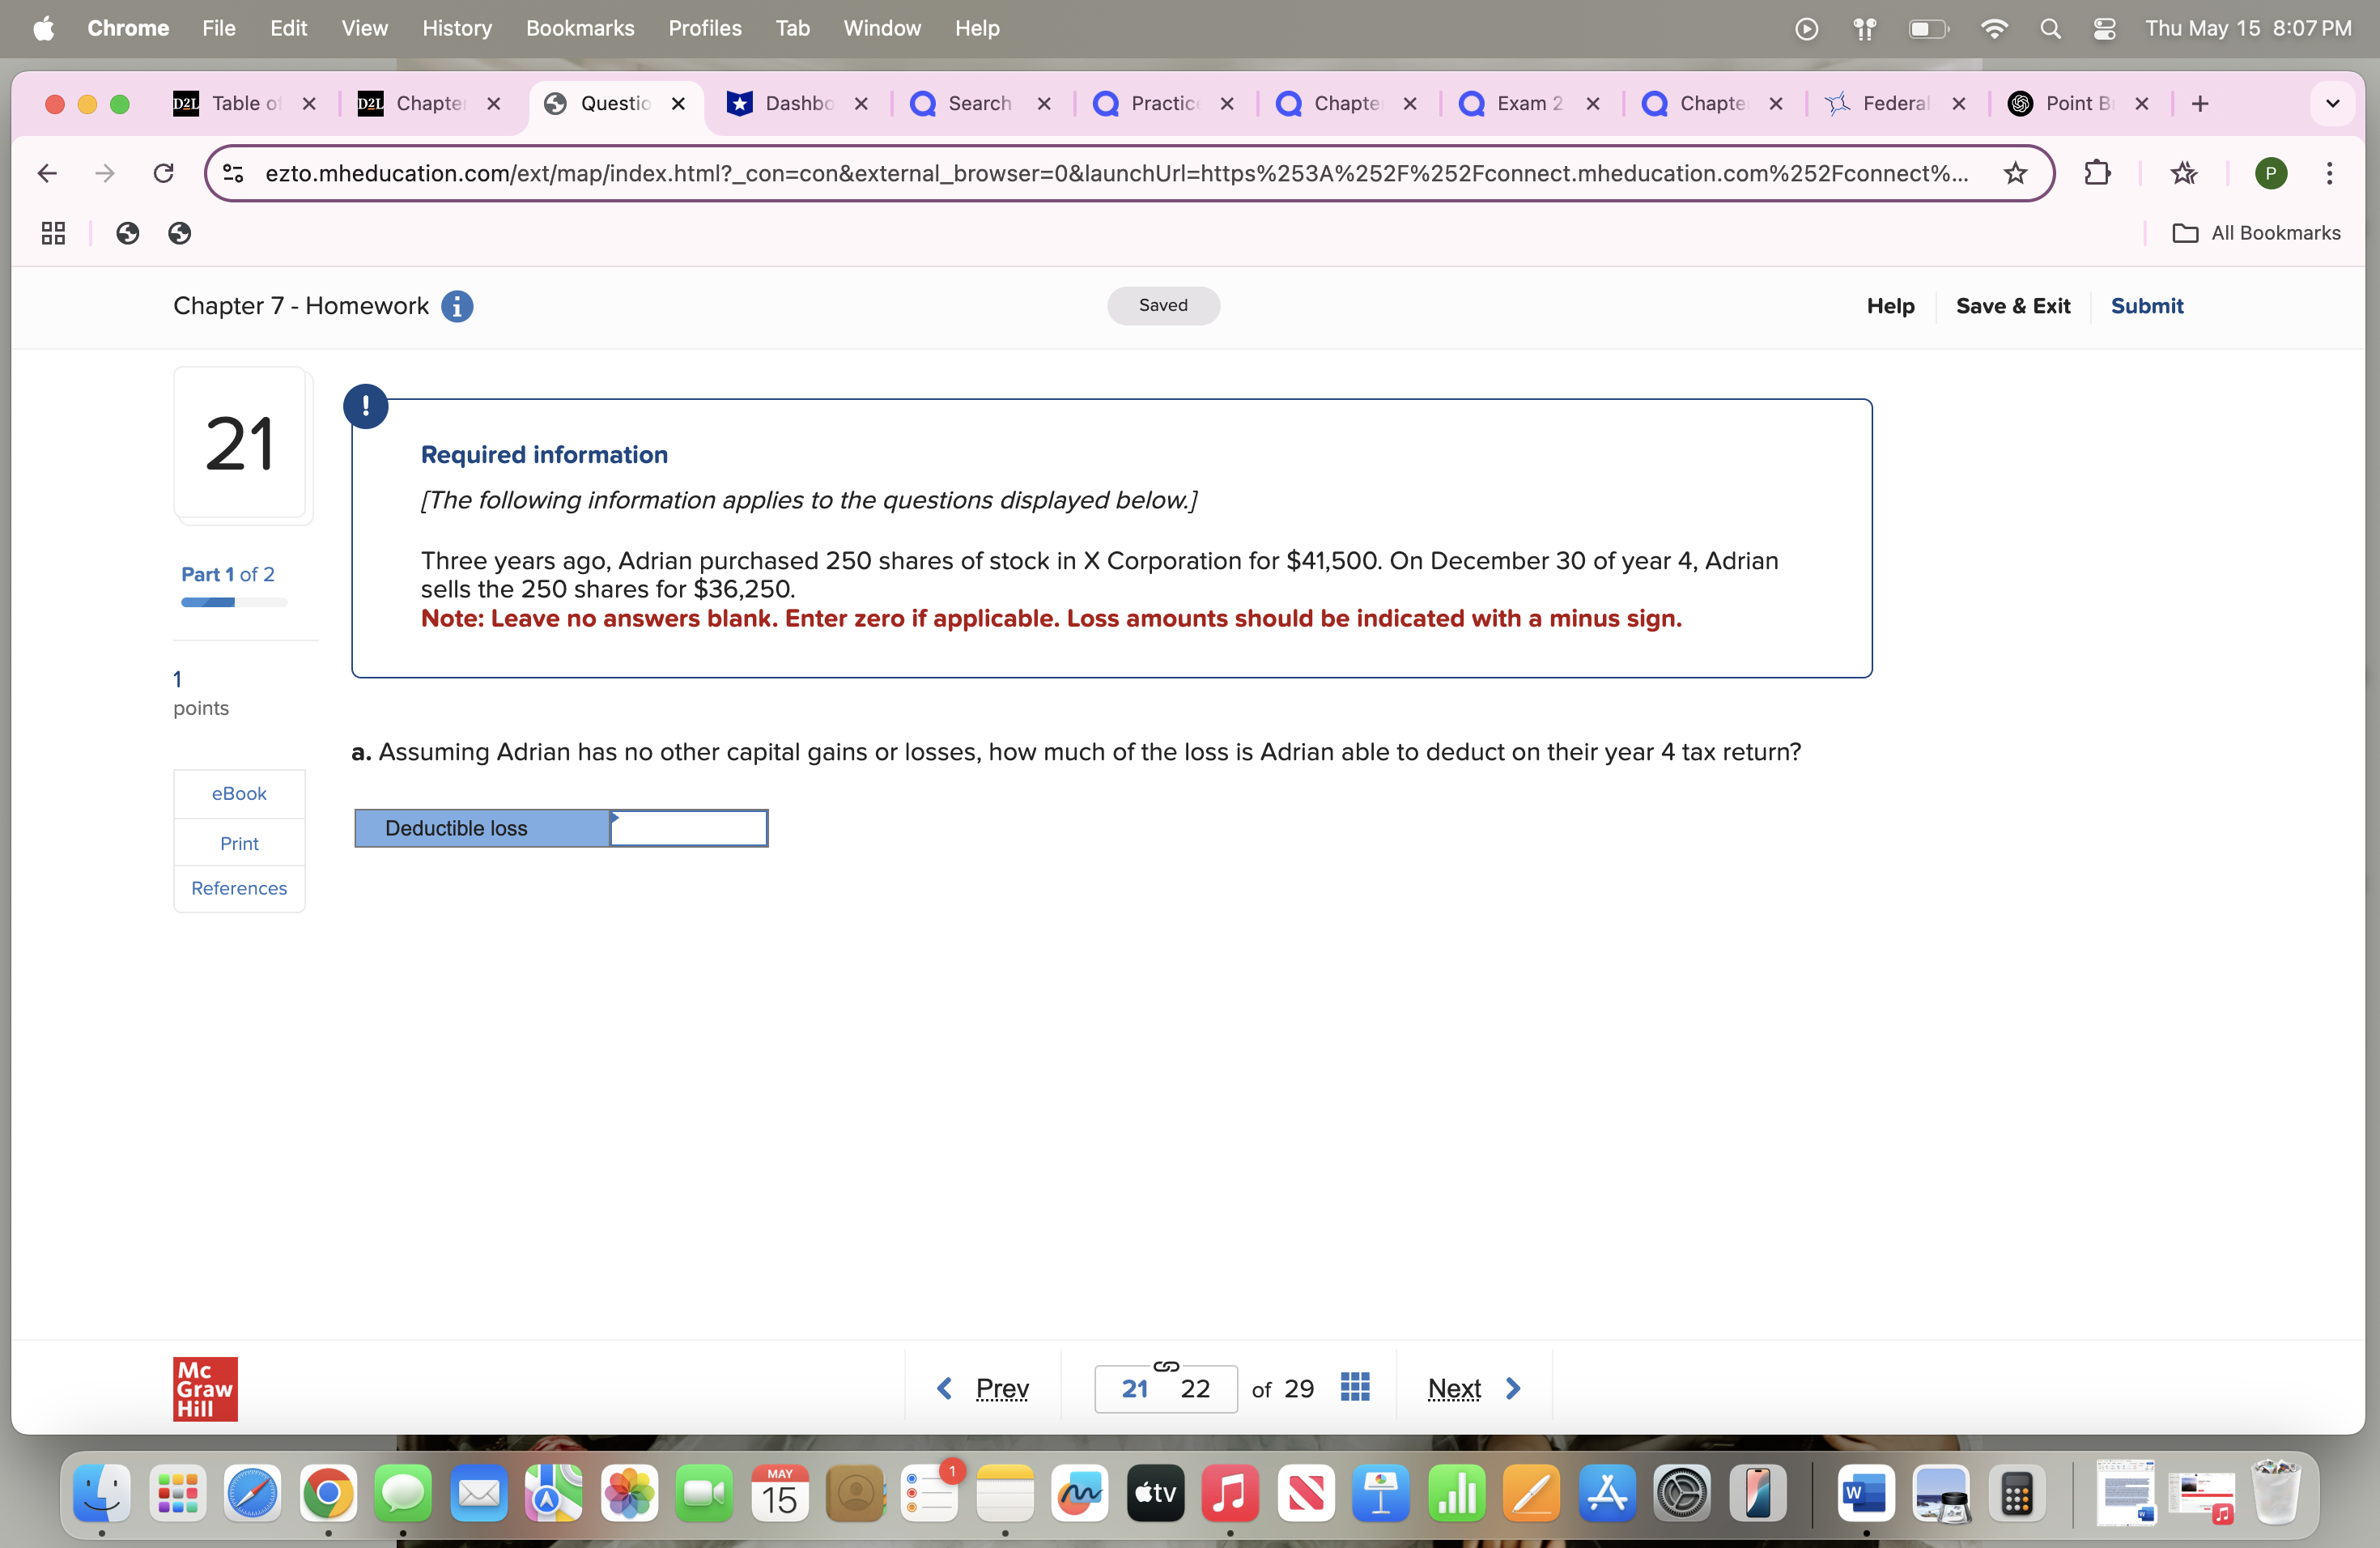Click the Part 1 of 2 progress bar
Screen dimensions: 2380x1548
point(232,602)
